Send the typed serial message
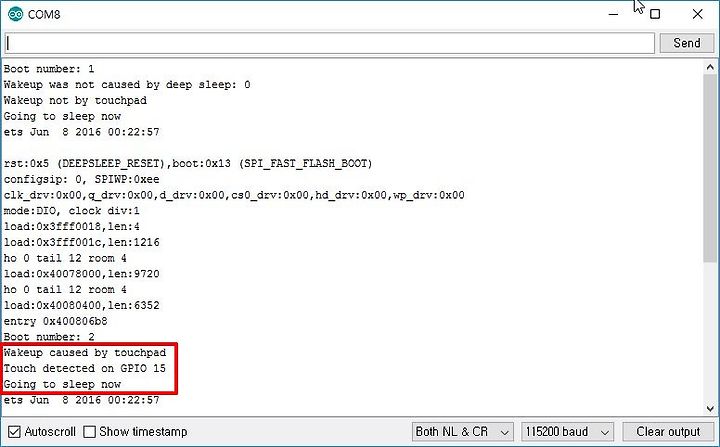720x447 pixels. click(x=686, y=43)
